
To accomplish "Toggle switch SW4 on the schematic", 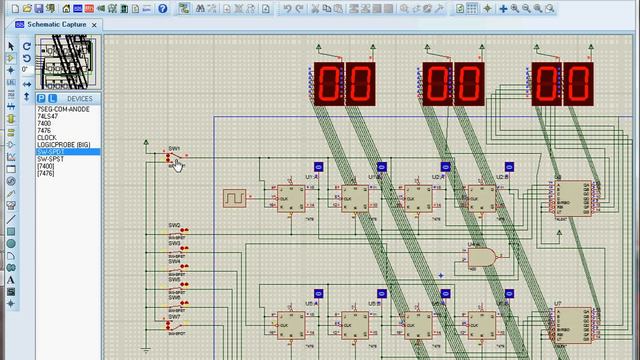I will (178, 269).
